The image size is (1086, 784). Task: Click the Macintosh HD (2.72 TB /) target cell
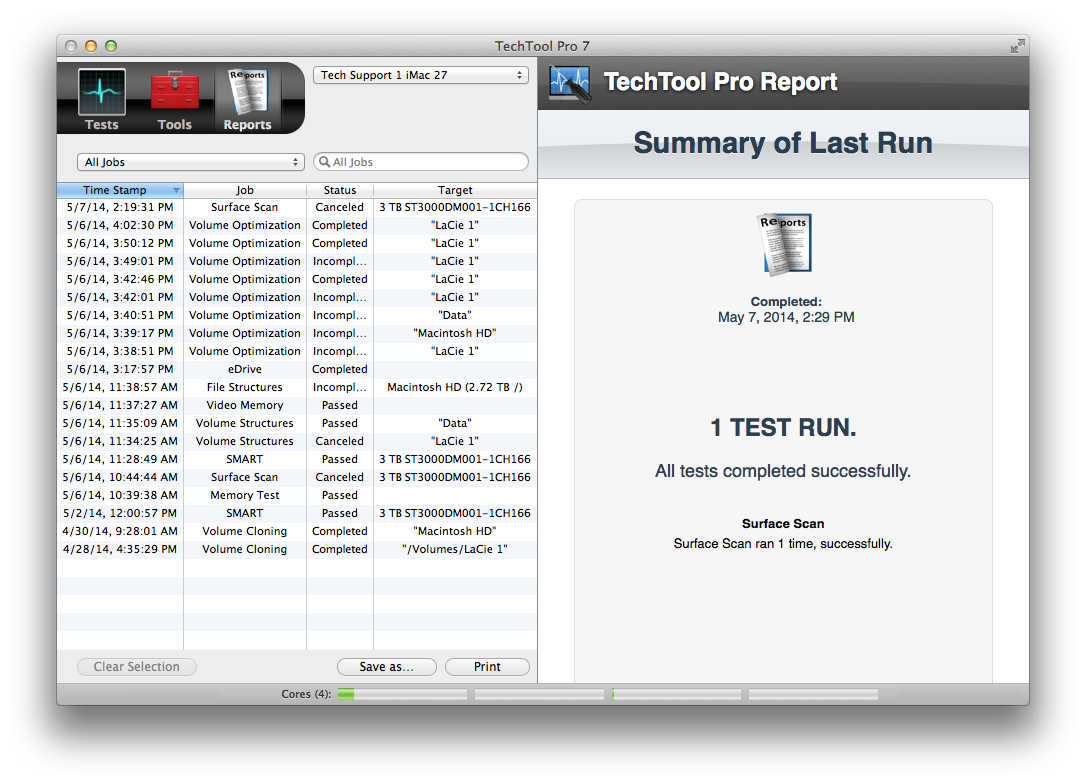click(x=455, y=387)
